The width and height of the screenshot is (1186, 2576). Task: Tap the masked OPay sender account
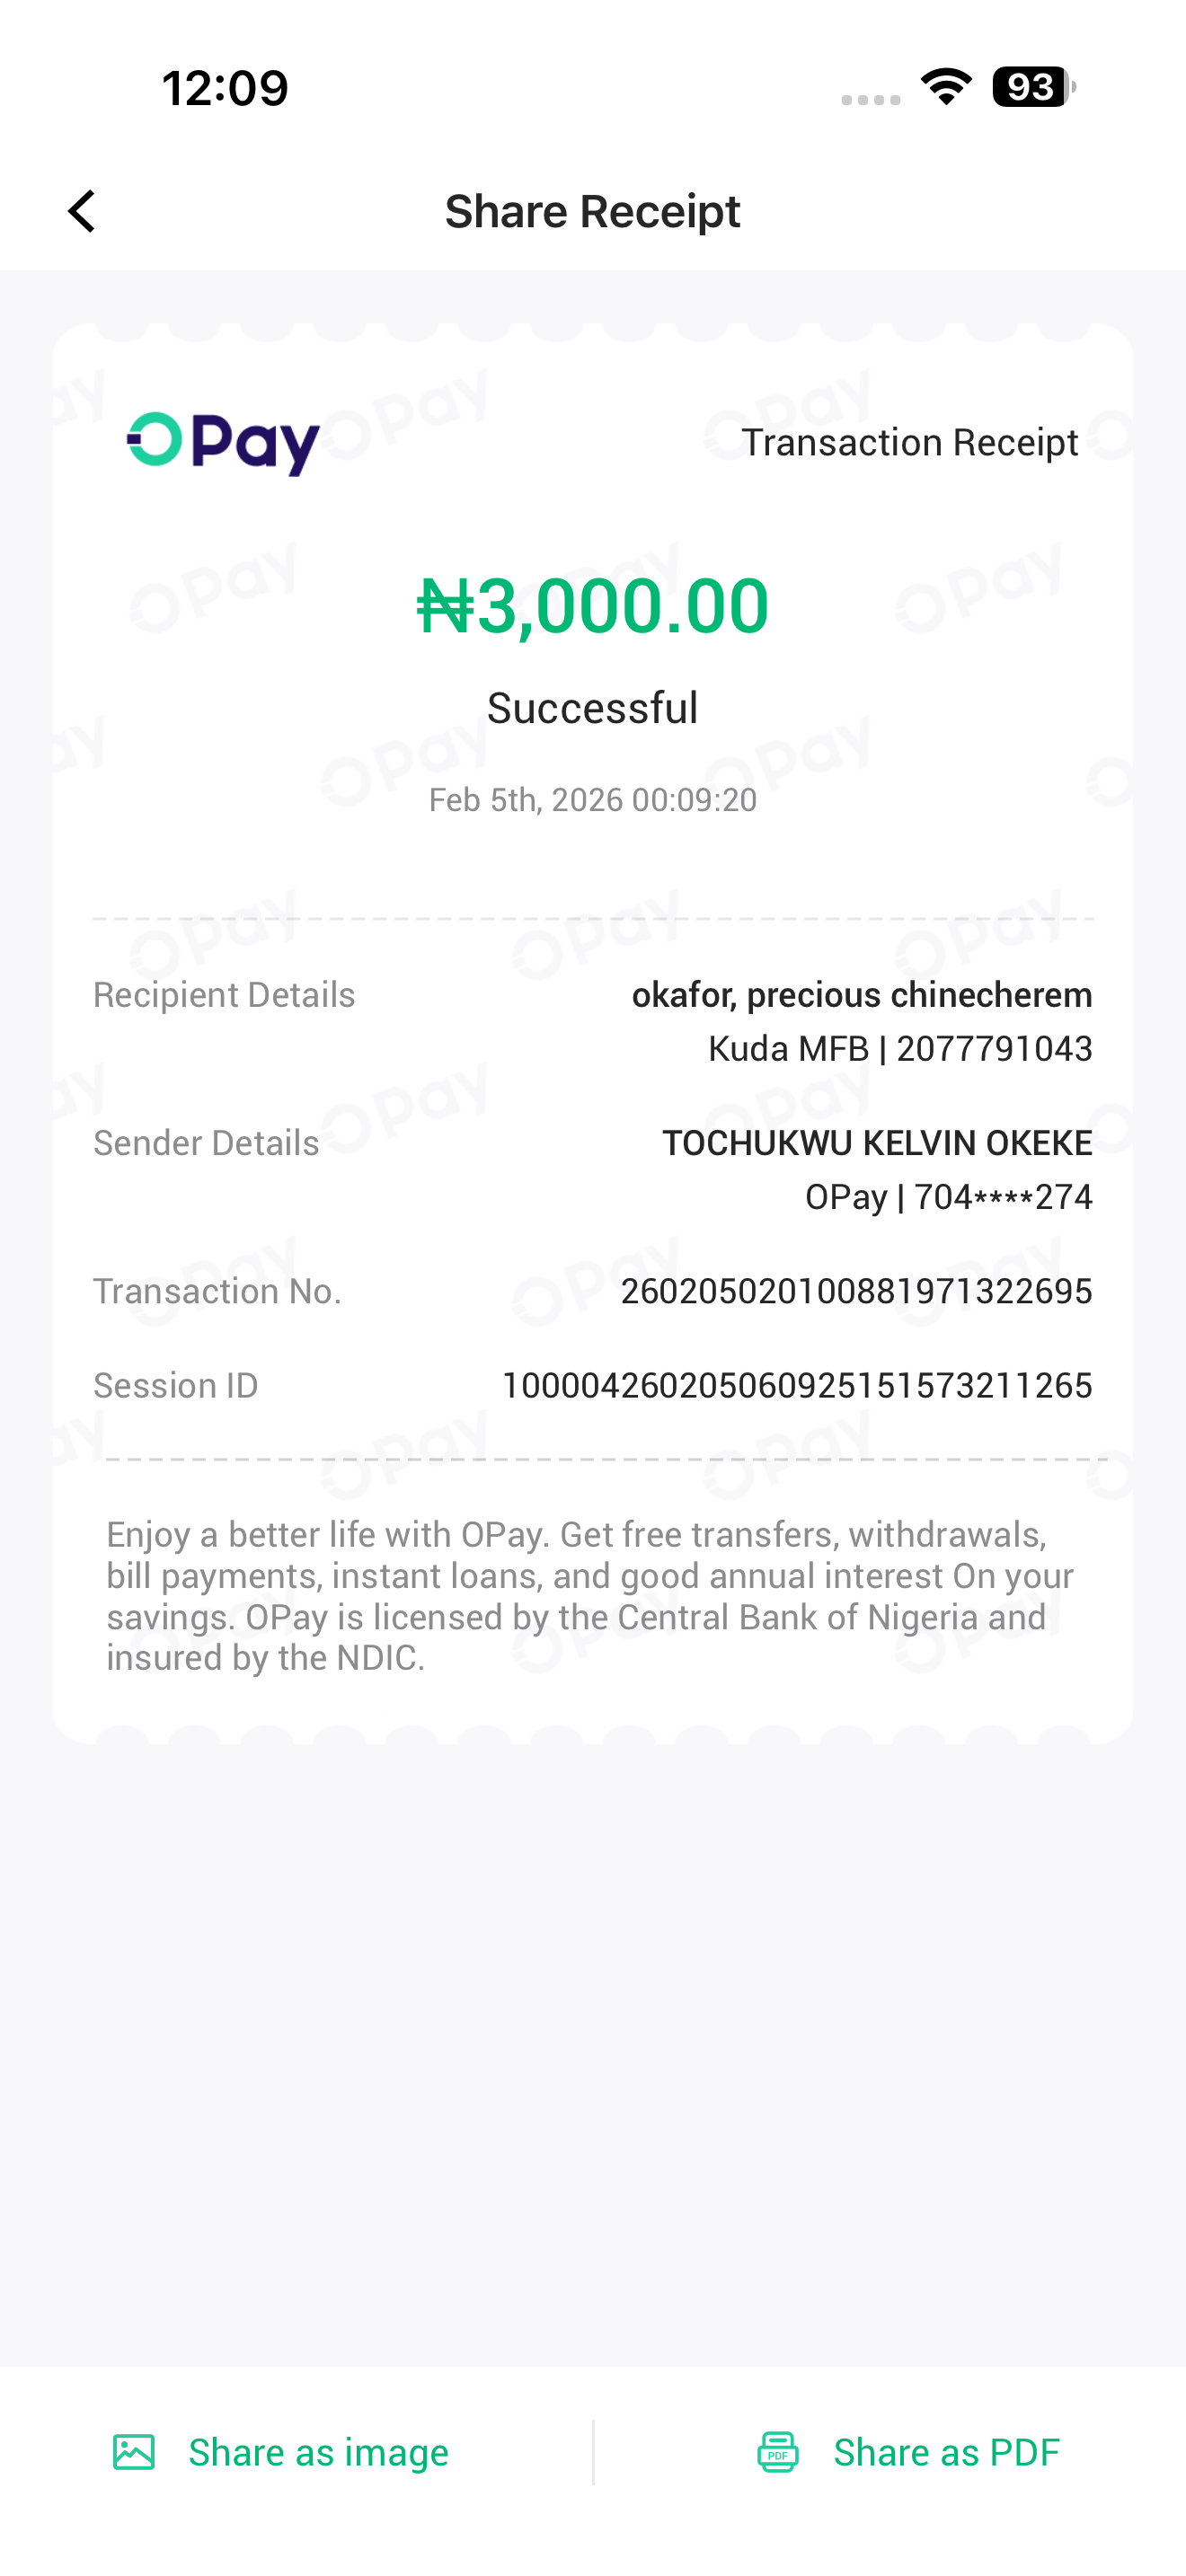948,1197
